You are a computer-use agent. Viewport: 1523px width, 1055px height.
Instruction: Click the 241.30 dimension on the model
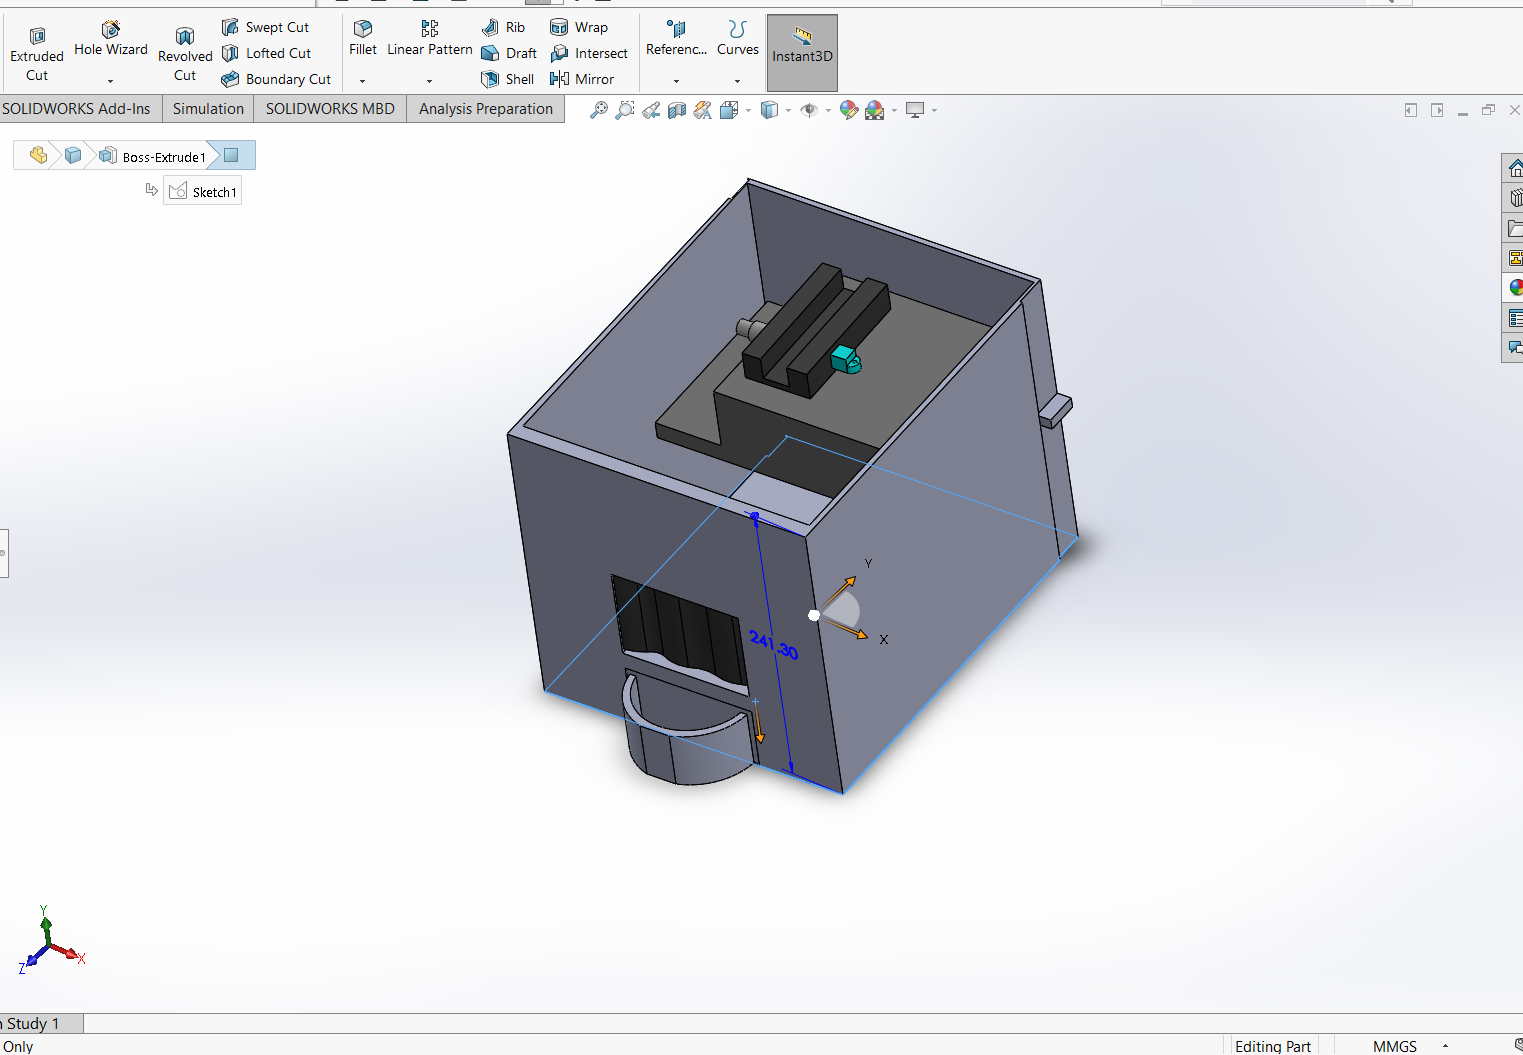[773, 645]
